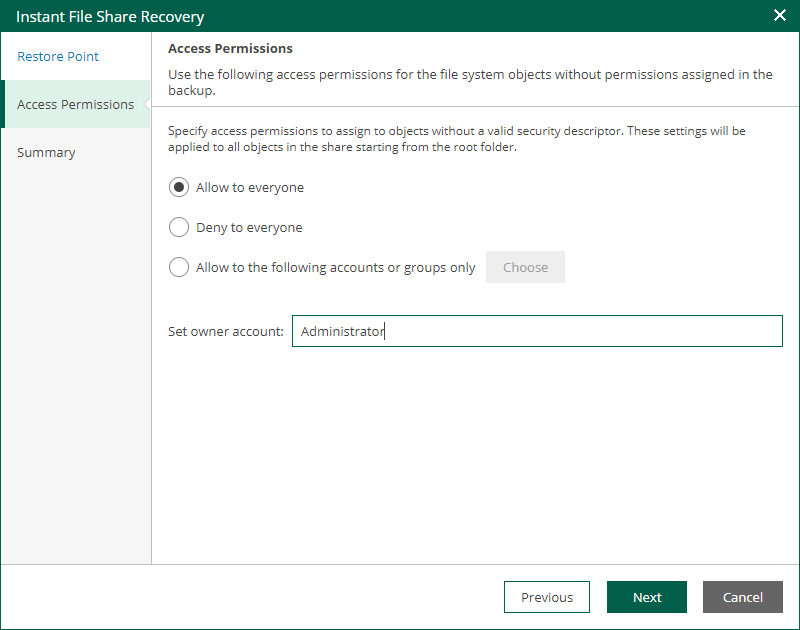Click the bold Access Permissions heading
Viewport: 800px width, 630px height.
coord(230,48)
